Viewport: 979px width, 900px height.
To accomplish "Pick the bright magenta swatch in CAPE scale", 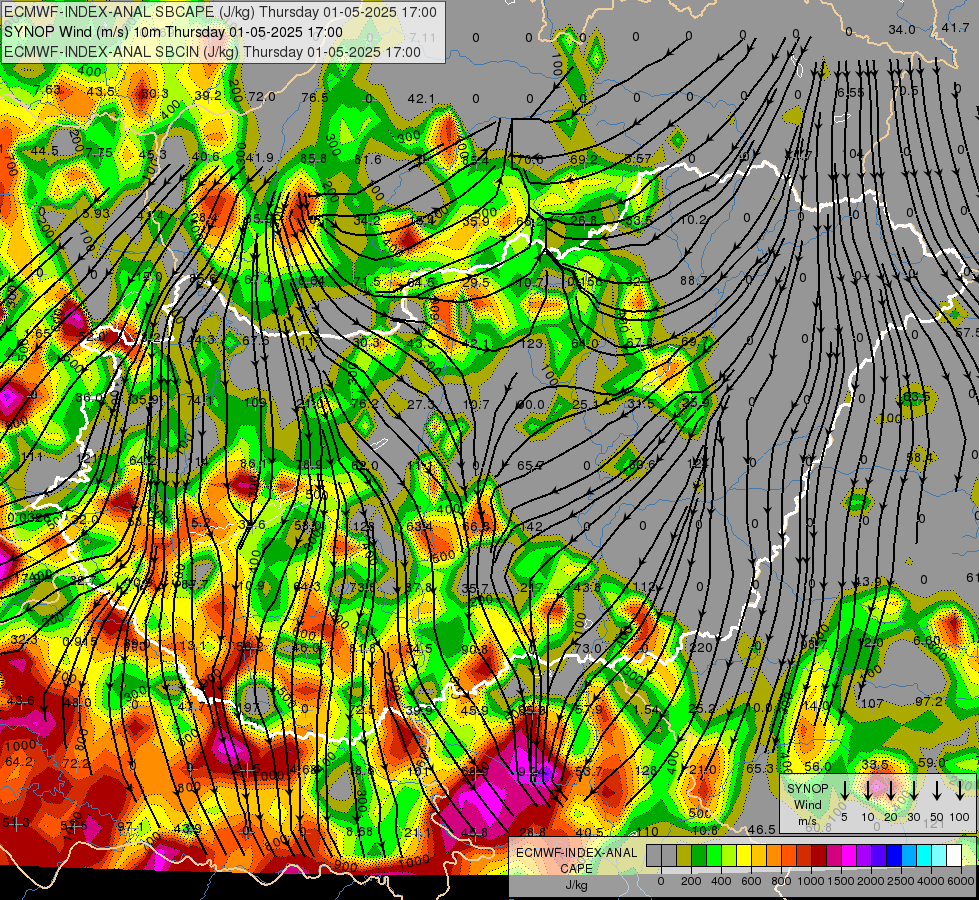I will tap(849, 855).
